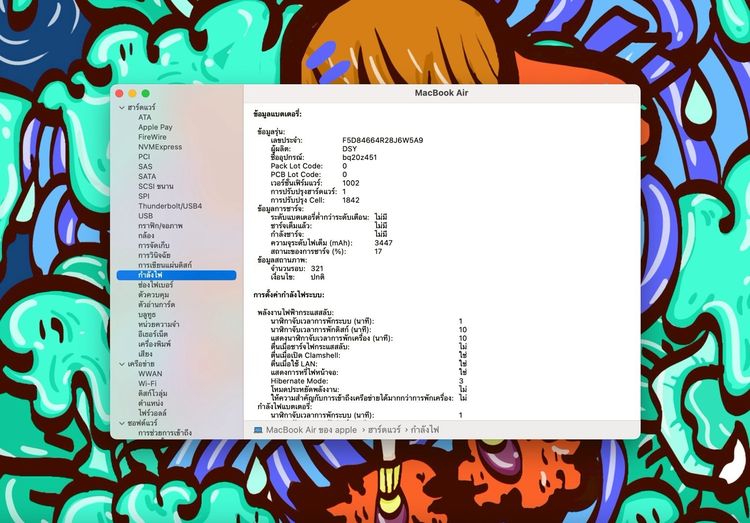Select FireWire in the hardware list
750x523 pixels.
click(x=153, y=137)
